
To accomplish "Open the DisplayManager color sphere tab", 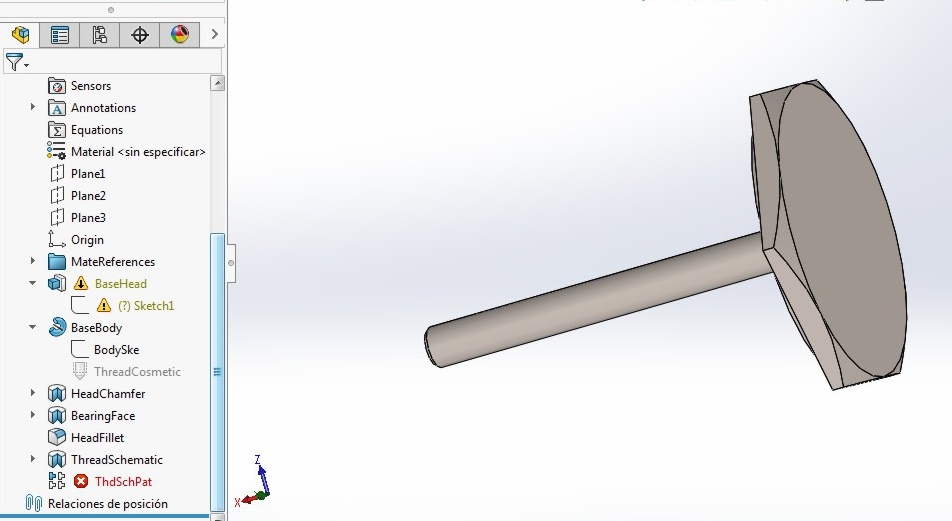I will point(180,35).
